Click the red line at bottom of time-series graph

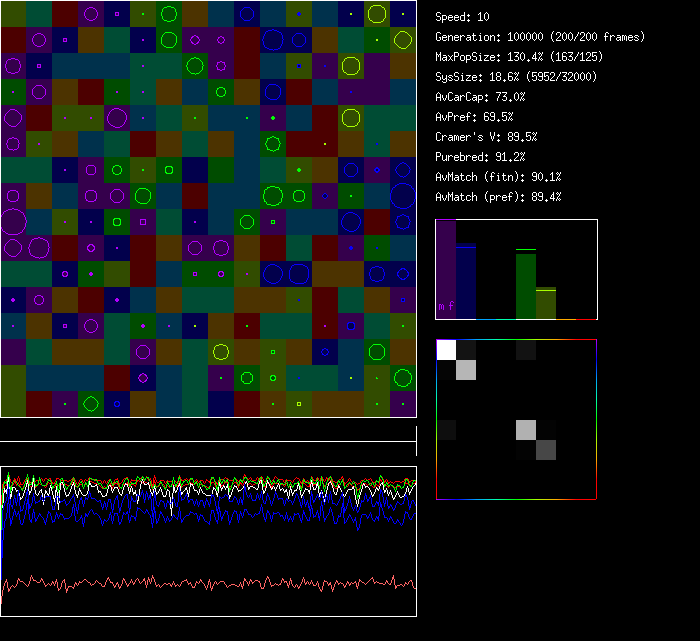point(208,582)
